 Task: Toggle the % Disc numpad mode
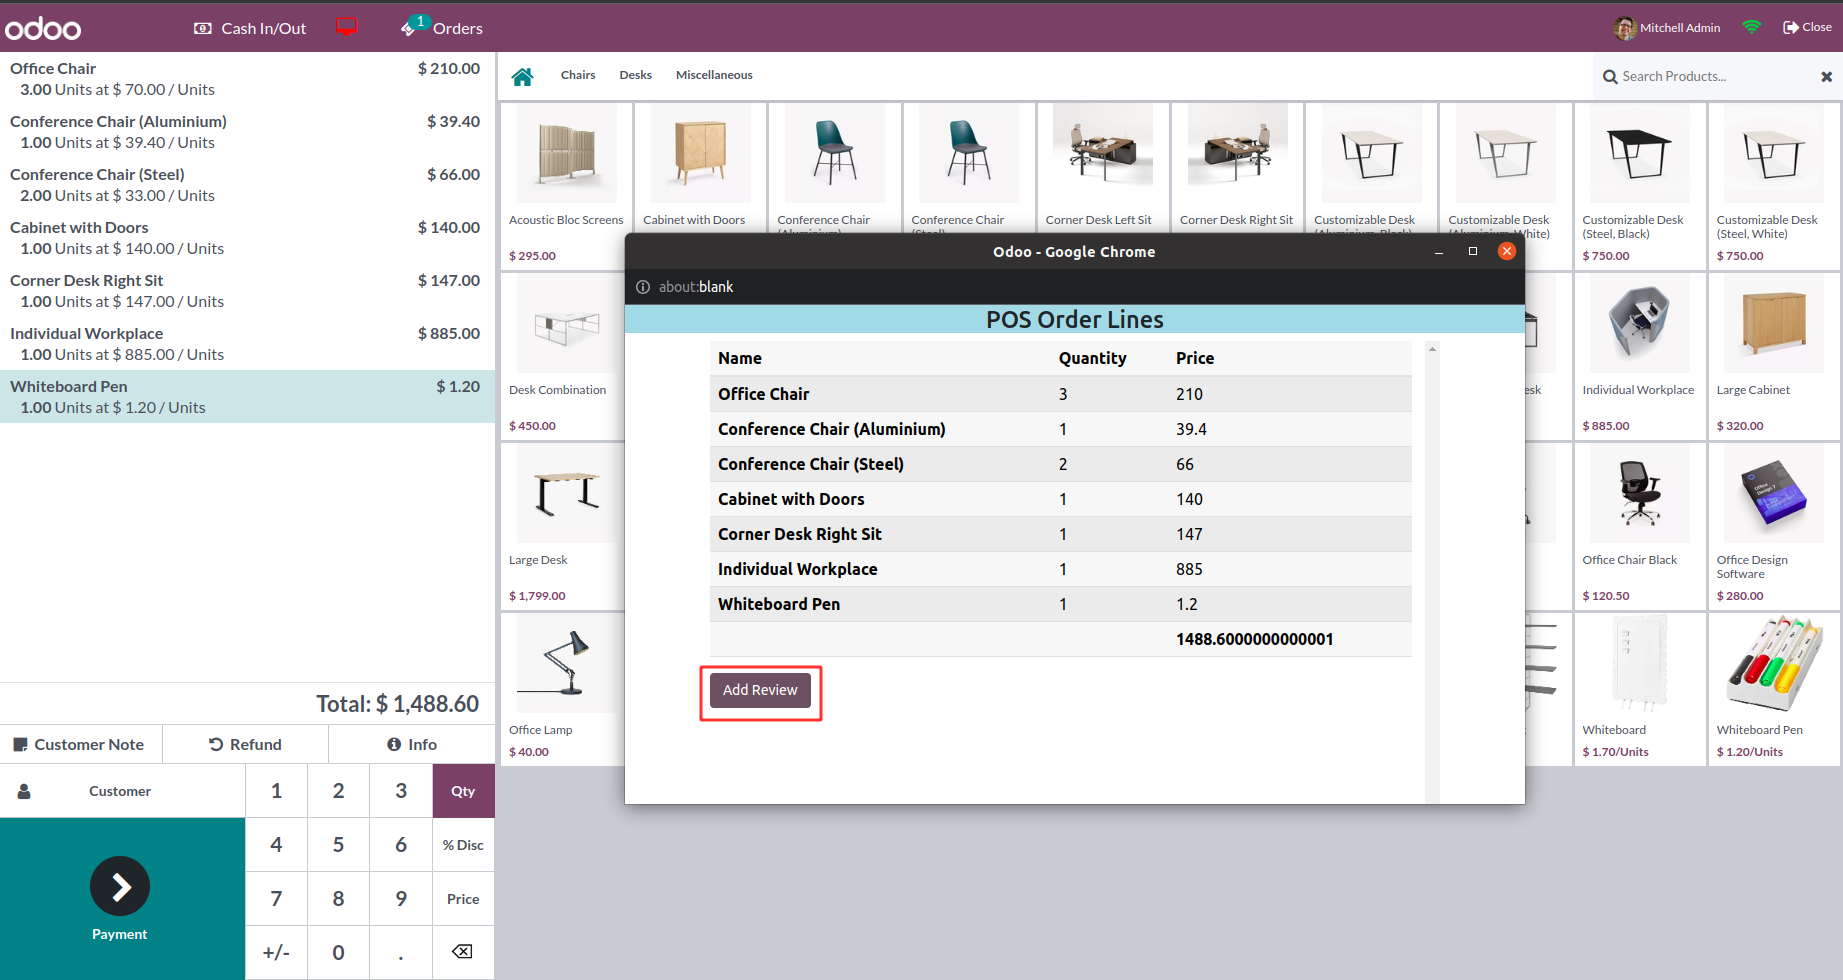pos(463,845)
